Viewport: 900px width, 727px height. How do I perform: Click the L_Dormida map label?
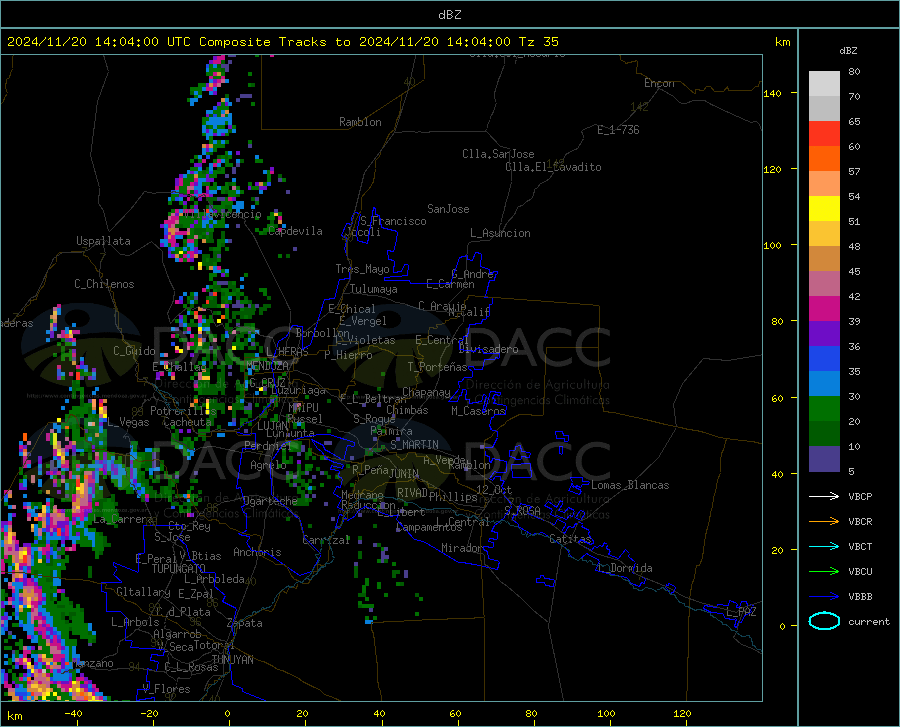click(x=625, y=568)
